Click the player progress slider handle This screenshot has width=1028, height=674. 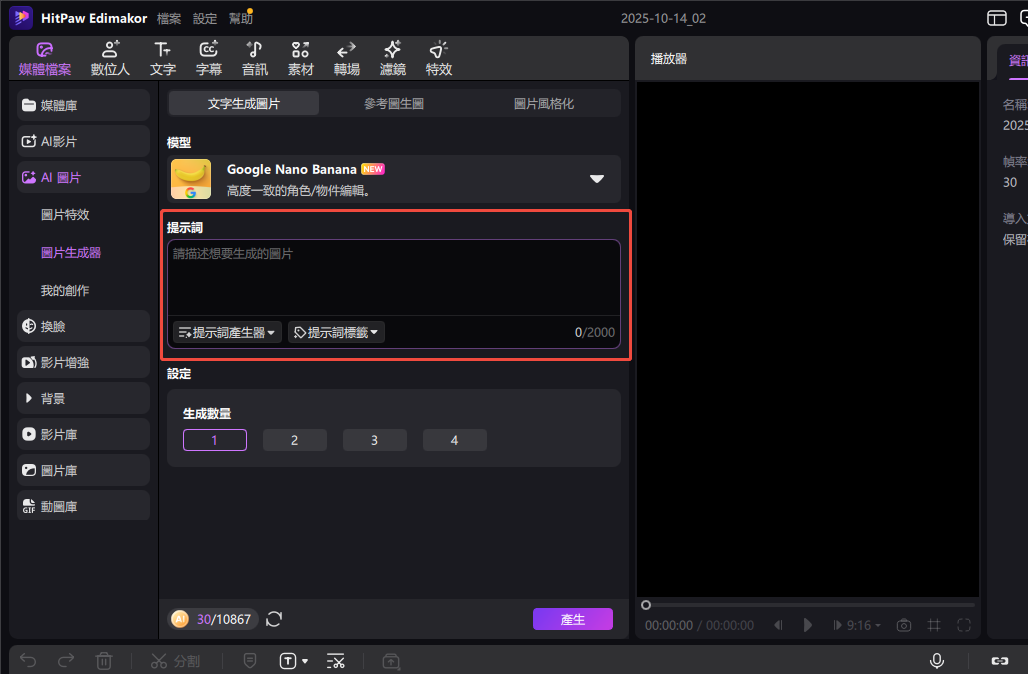[x=646, y=605]
